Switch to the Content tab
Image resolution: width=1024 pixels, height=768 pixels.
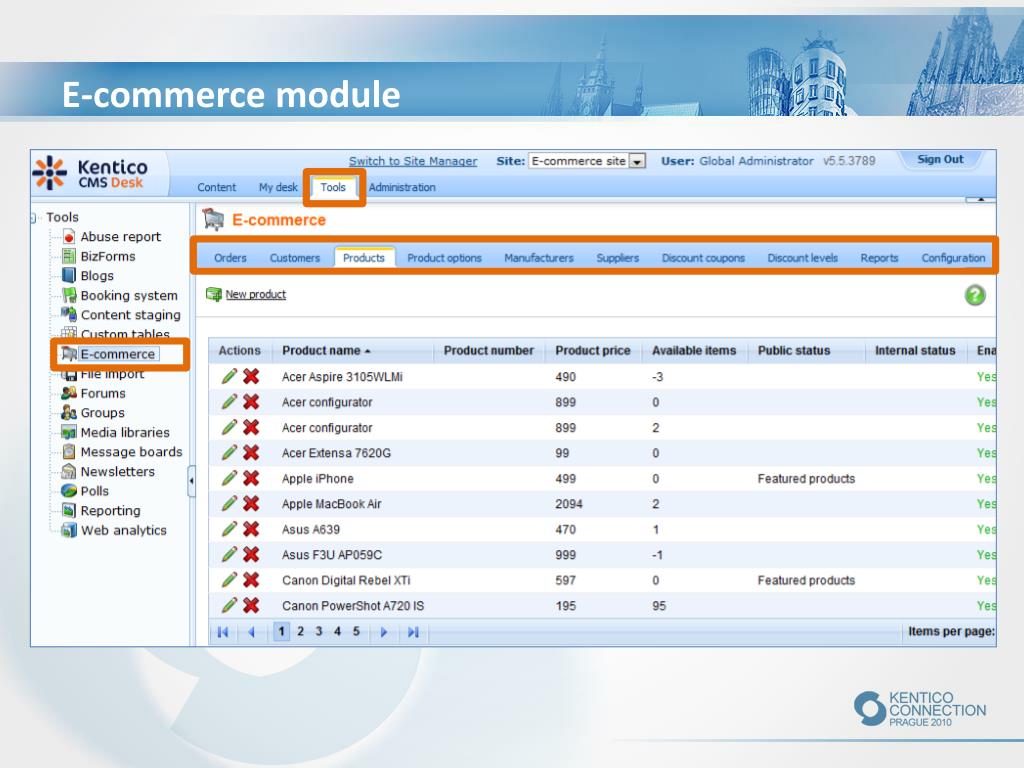(x=217, y=187)
